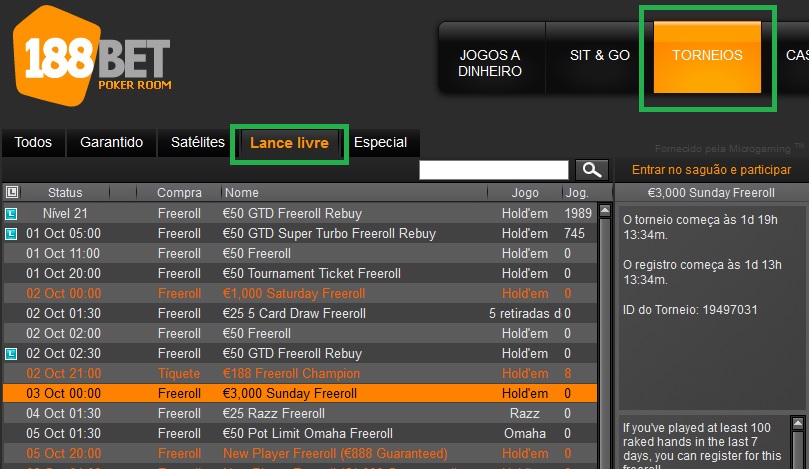Image resolution: width=809 pixels, height=469 pixels.
Task: Click Entrar no saguão e participar link
Action: point(711,170)
